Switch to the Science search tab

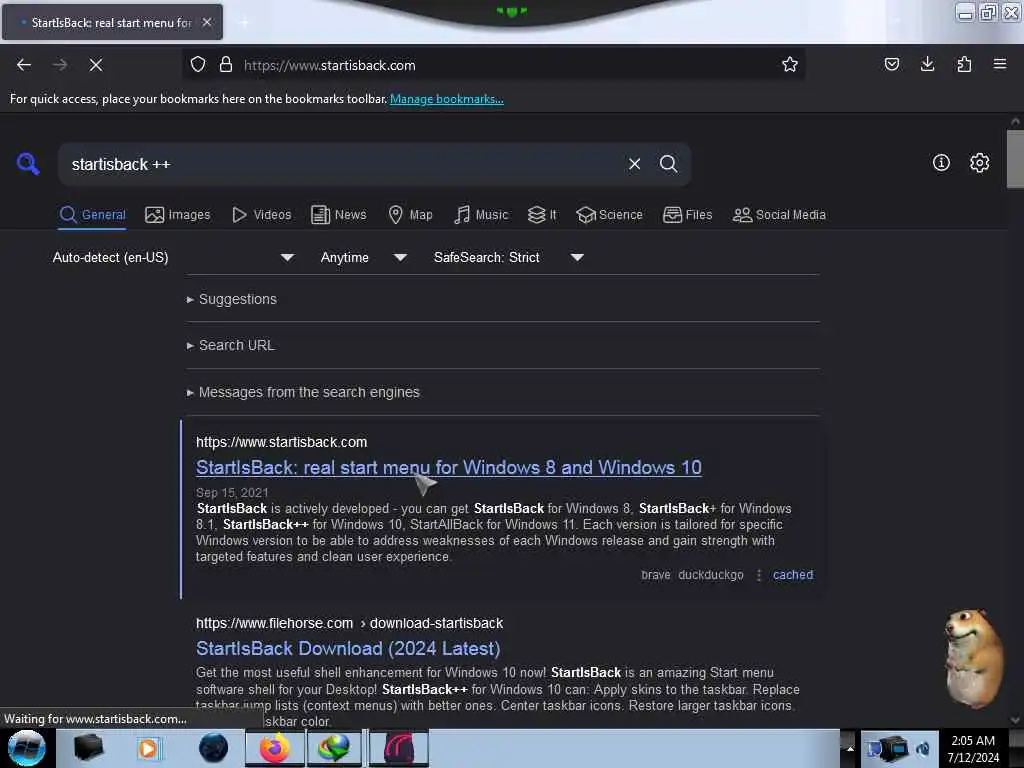point(609,215)
